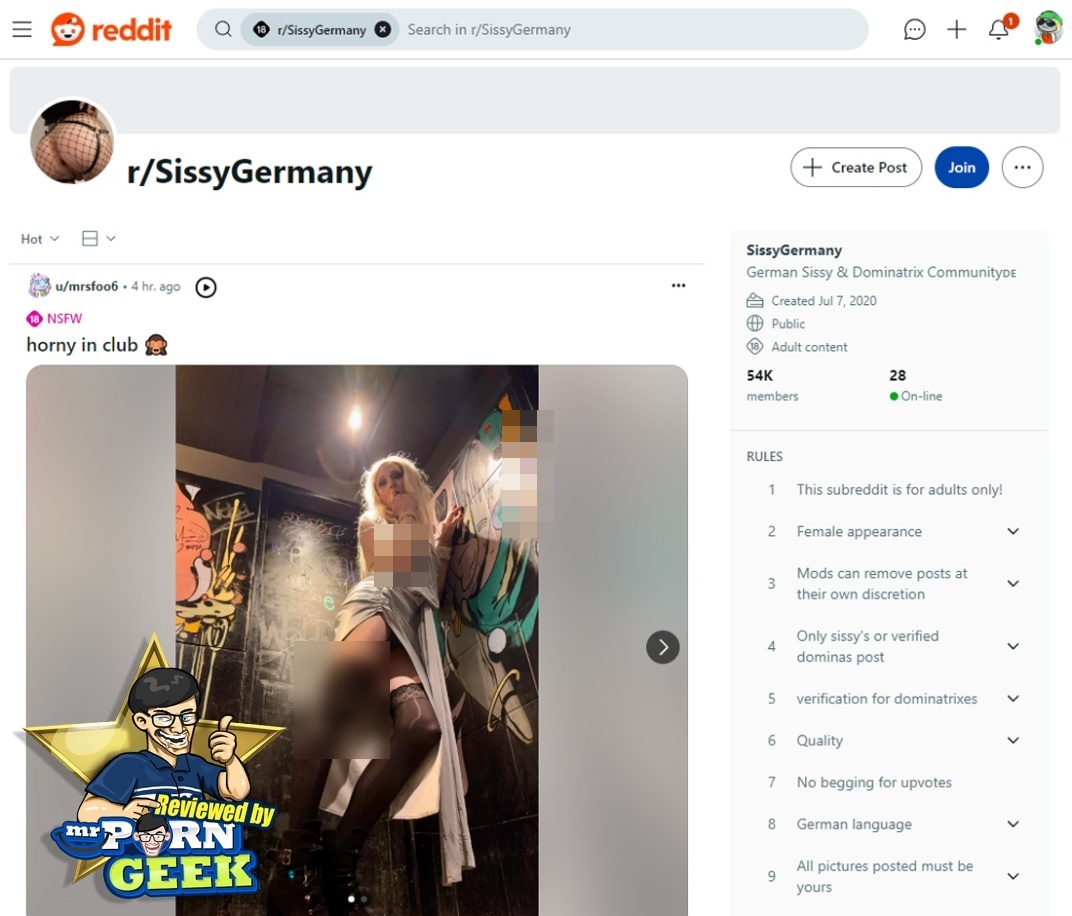Expand the Female appearance rule
Screen dimensions: 1072x916
[1013, 531]
